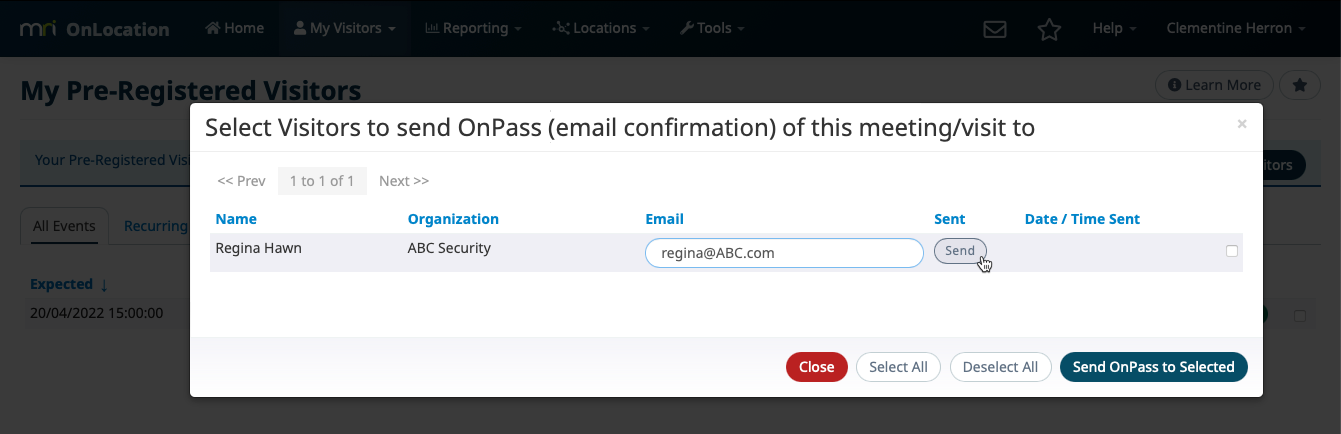Image resolution: width=1341 pixels, height=434 pixels.
Task: Click the 1 to 1 of 1 page indicator
Action: tap(322, 181)
